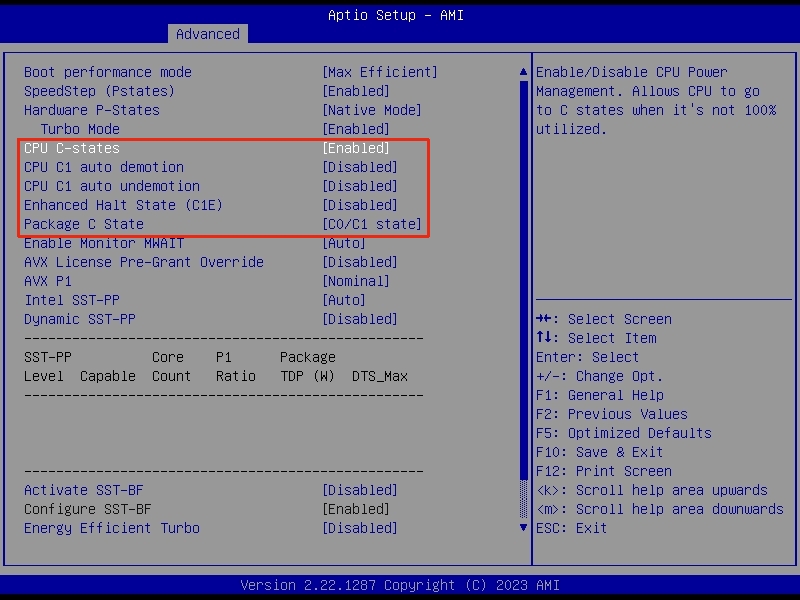Viewport: 800px width, 600px height.
Task: Open the Native Mode value list
Action: (372, 110)
